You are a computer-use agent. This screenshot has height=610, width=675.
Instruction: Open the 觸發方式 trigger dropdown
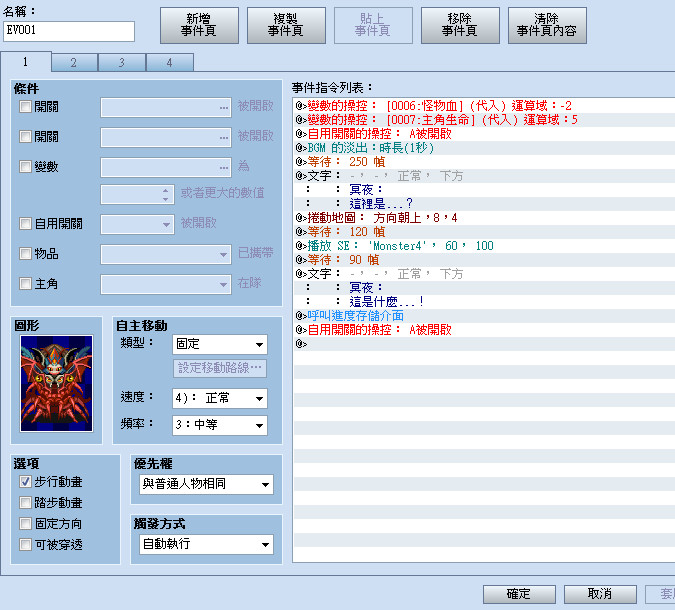[x=206, y=545]
